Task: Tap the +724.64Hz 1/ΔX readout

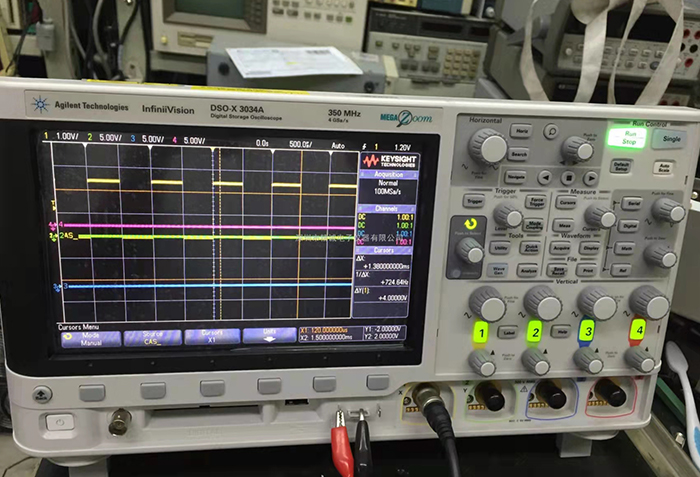Action: (x=394, y=282)
